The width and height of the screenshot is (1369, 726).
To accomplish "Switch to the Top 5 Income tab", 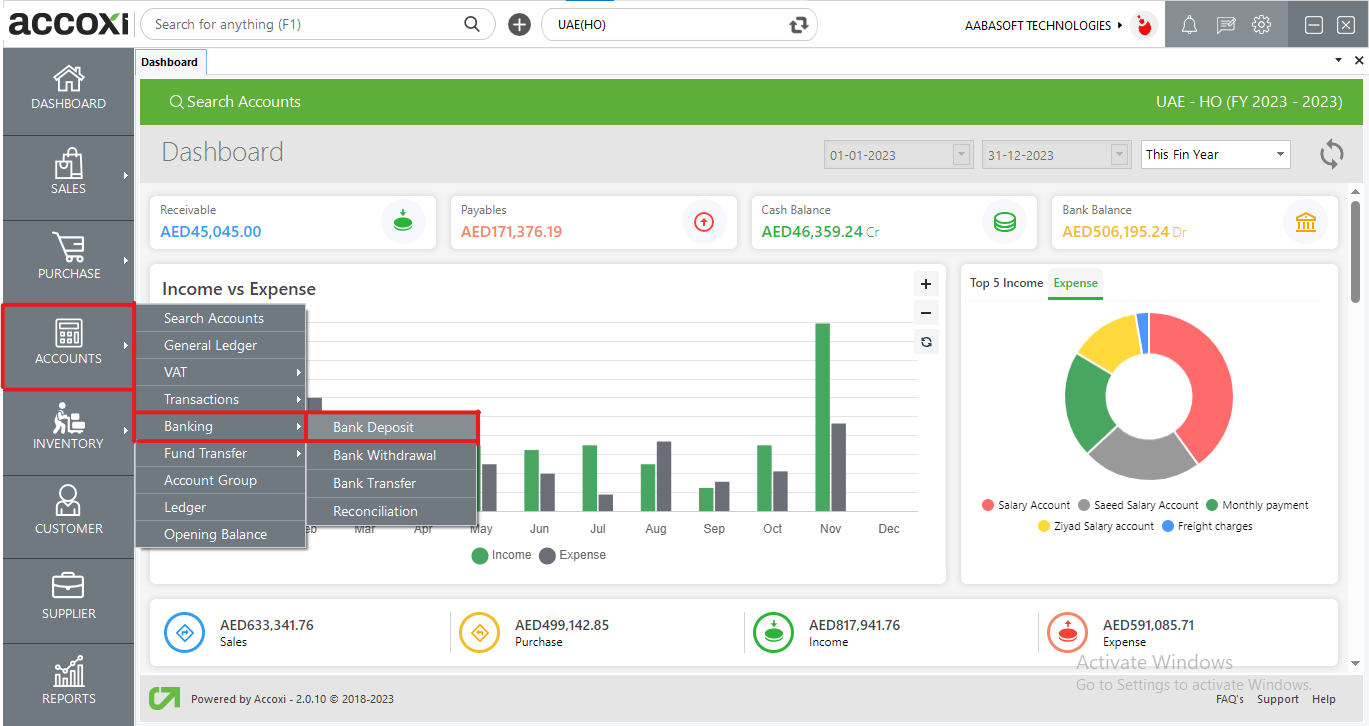I will point(1006,283).
